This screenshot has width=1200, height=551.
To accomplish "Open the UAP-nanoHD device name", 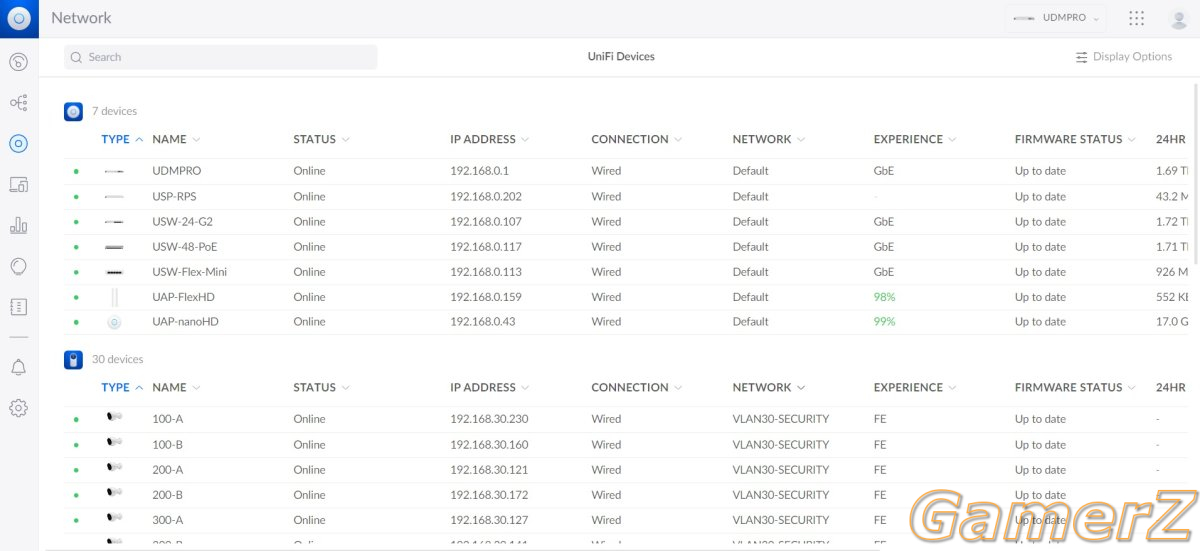I will tap(185, 322).
